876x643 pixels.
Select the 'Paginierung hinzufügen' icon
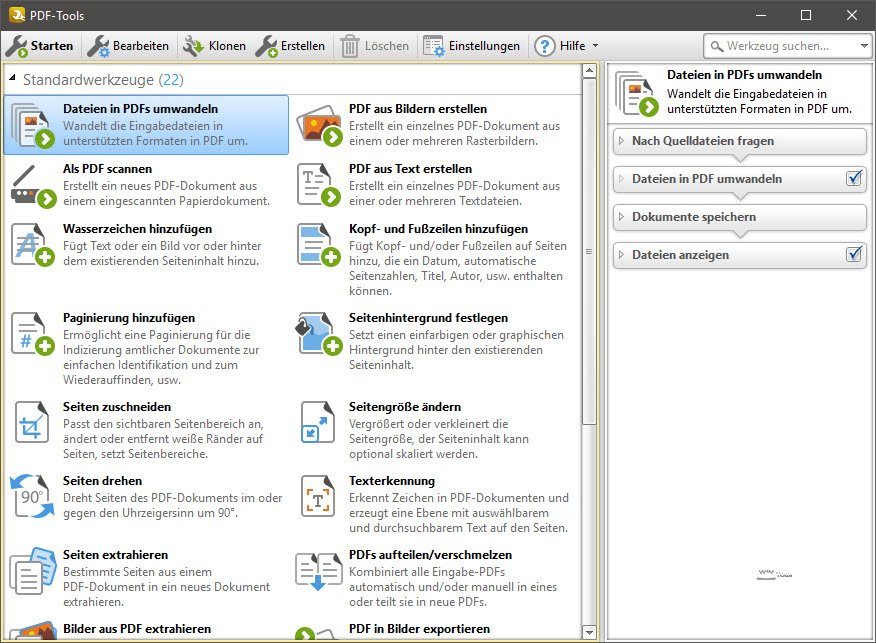(x=33, y=334)
